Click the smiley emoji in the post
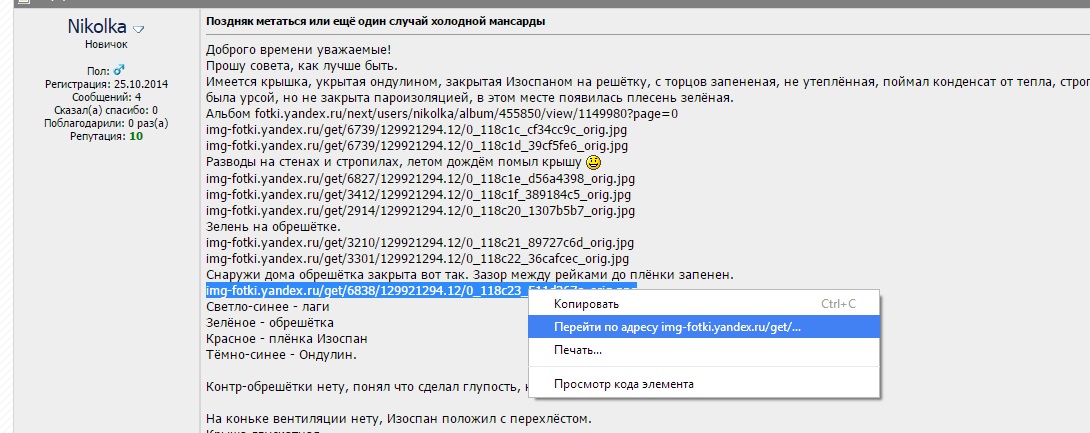Viewport: 1090px width, 433px height. tap(593, 162)
